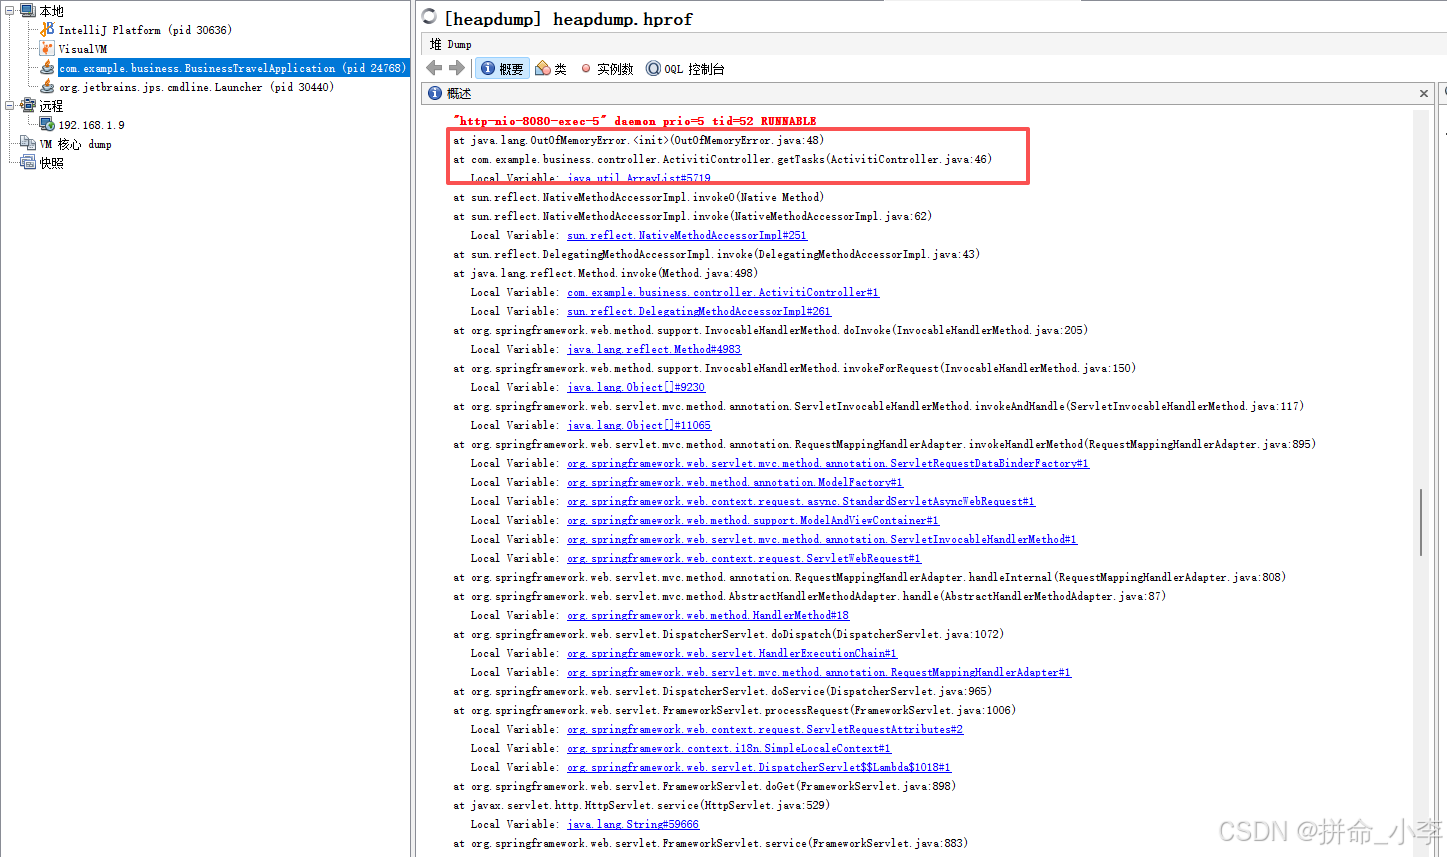Select the IntelliJ Platform (pid 30636) icon
Screen dimensions: 1447x857
pyautogui.click(x=47, y=30)
